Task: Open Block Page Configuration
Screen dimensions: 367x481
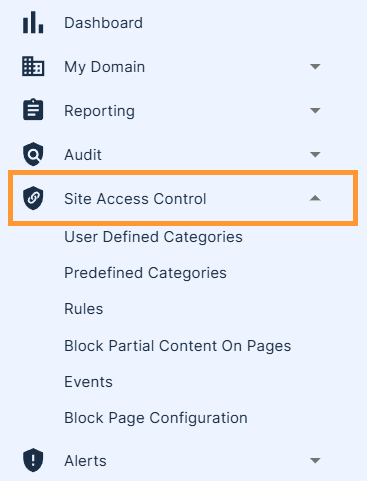Action: point(156,418)
